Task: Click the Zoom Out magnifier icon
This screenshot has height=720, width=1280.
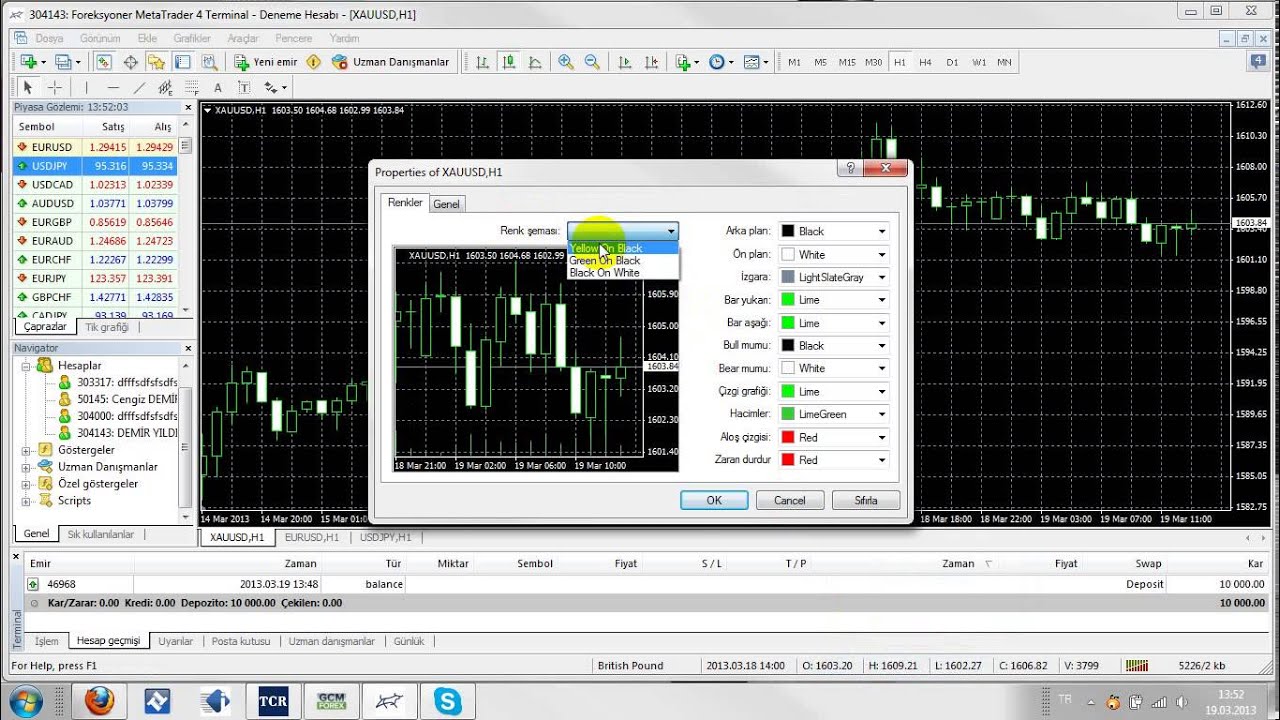Action: [592, 62]
